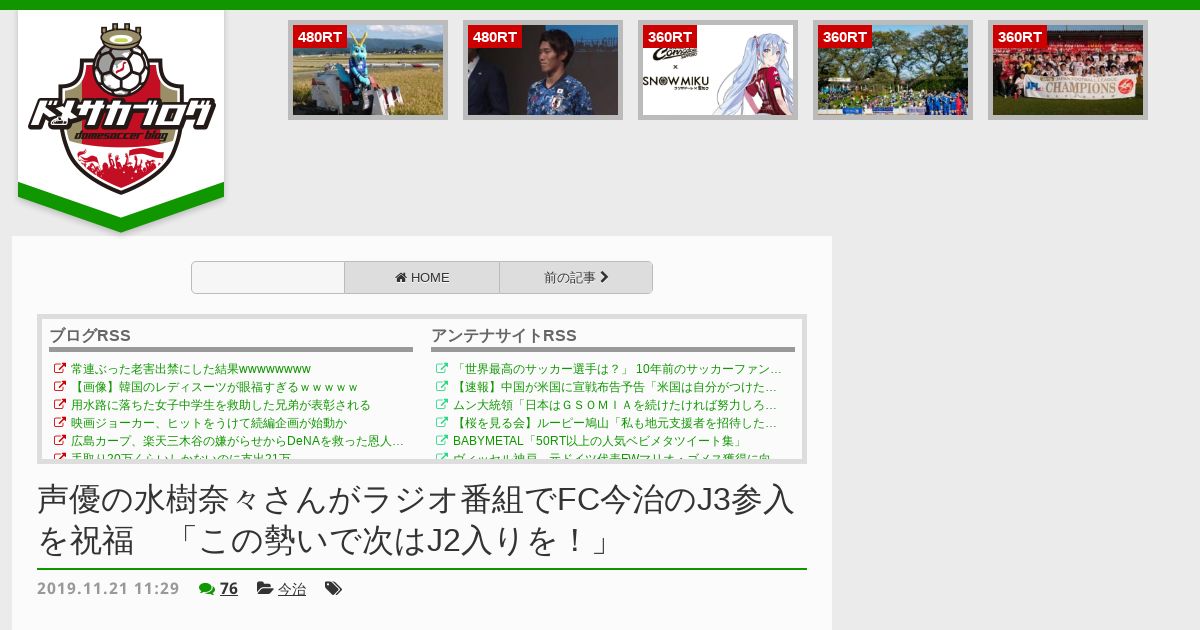This screenshot has width=1200, height=630.
Task: Open the 76 comments link
Action: (x=229, y=589)
